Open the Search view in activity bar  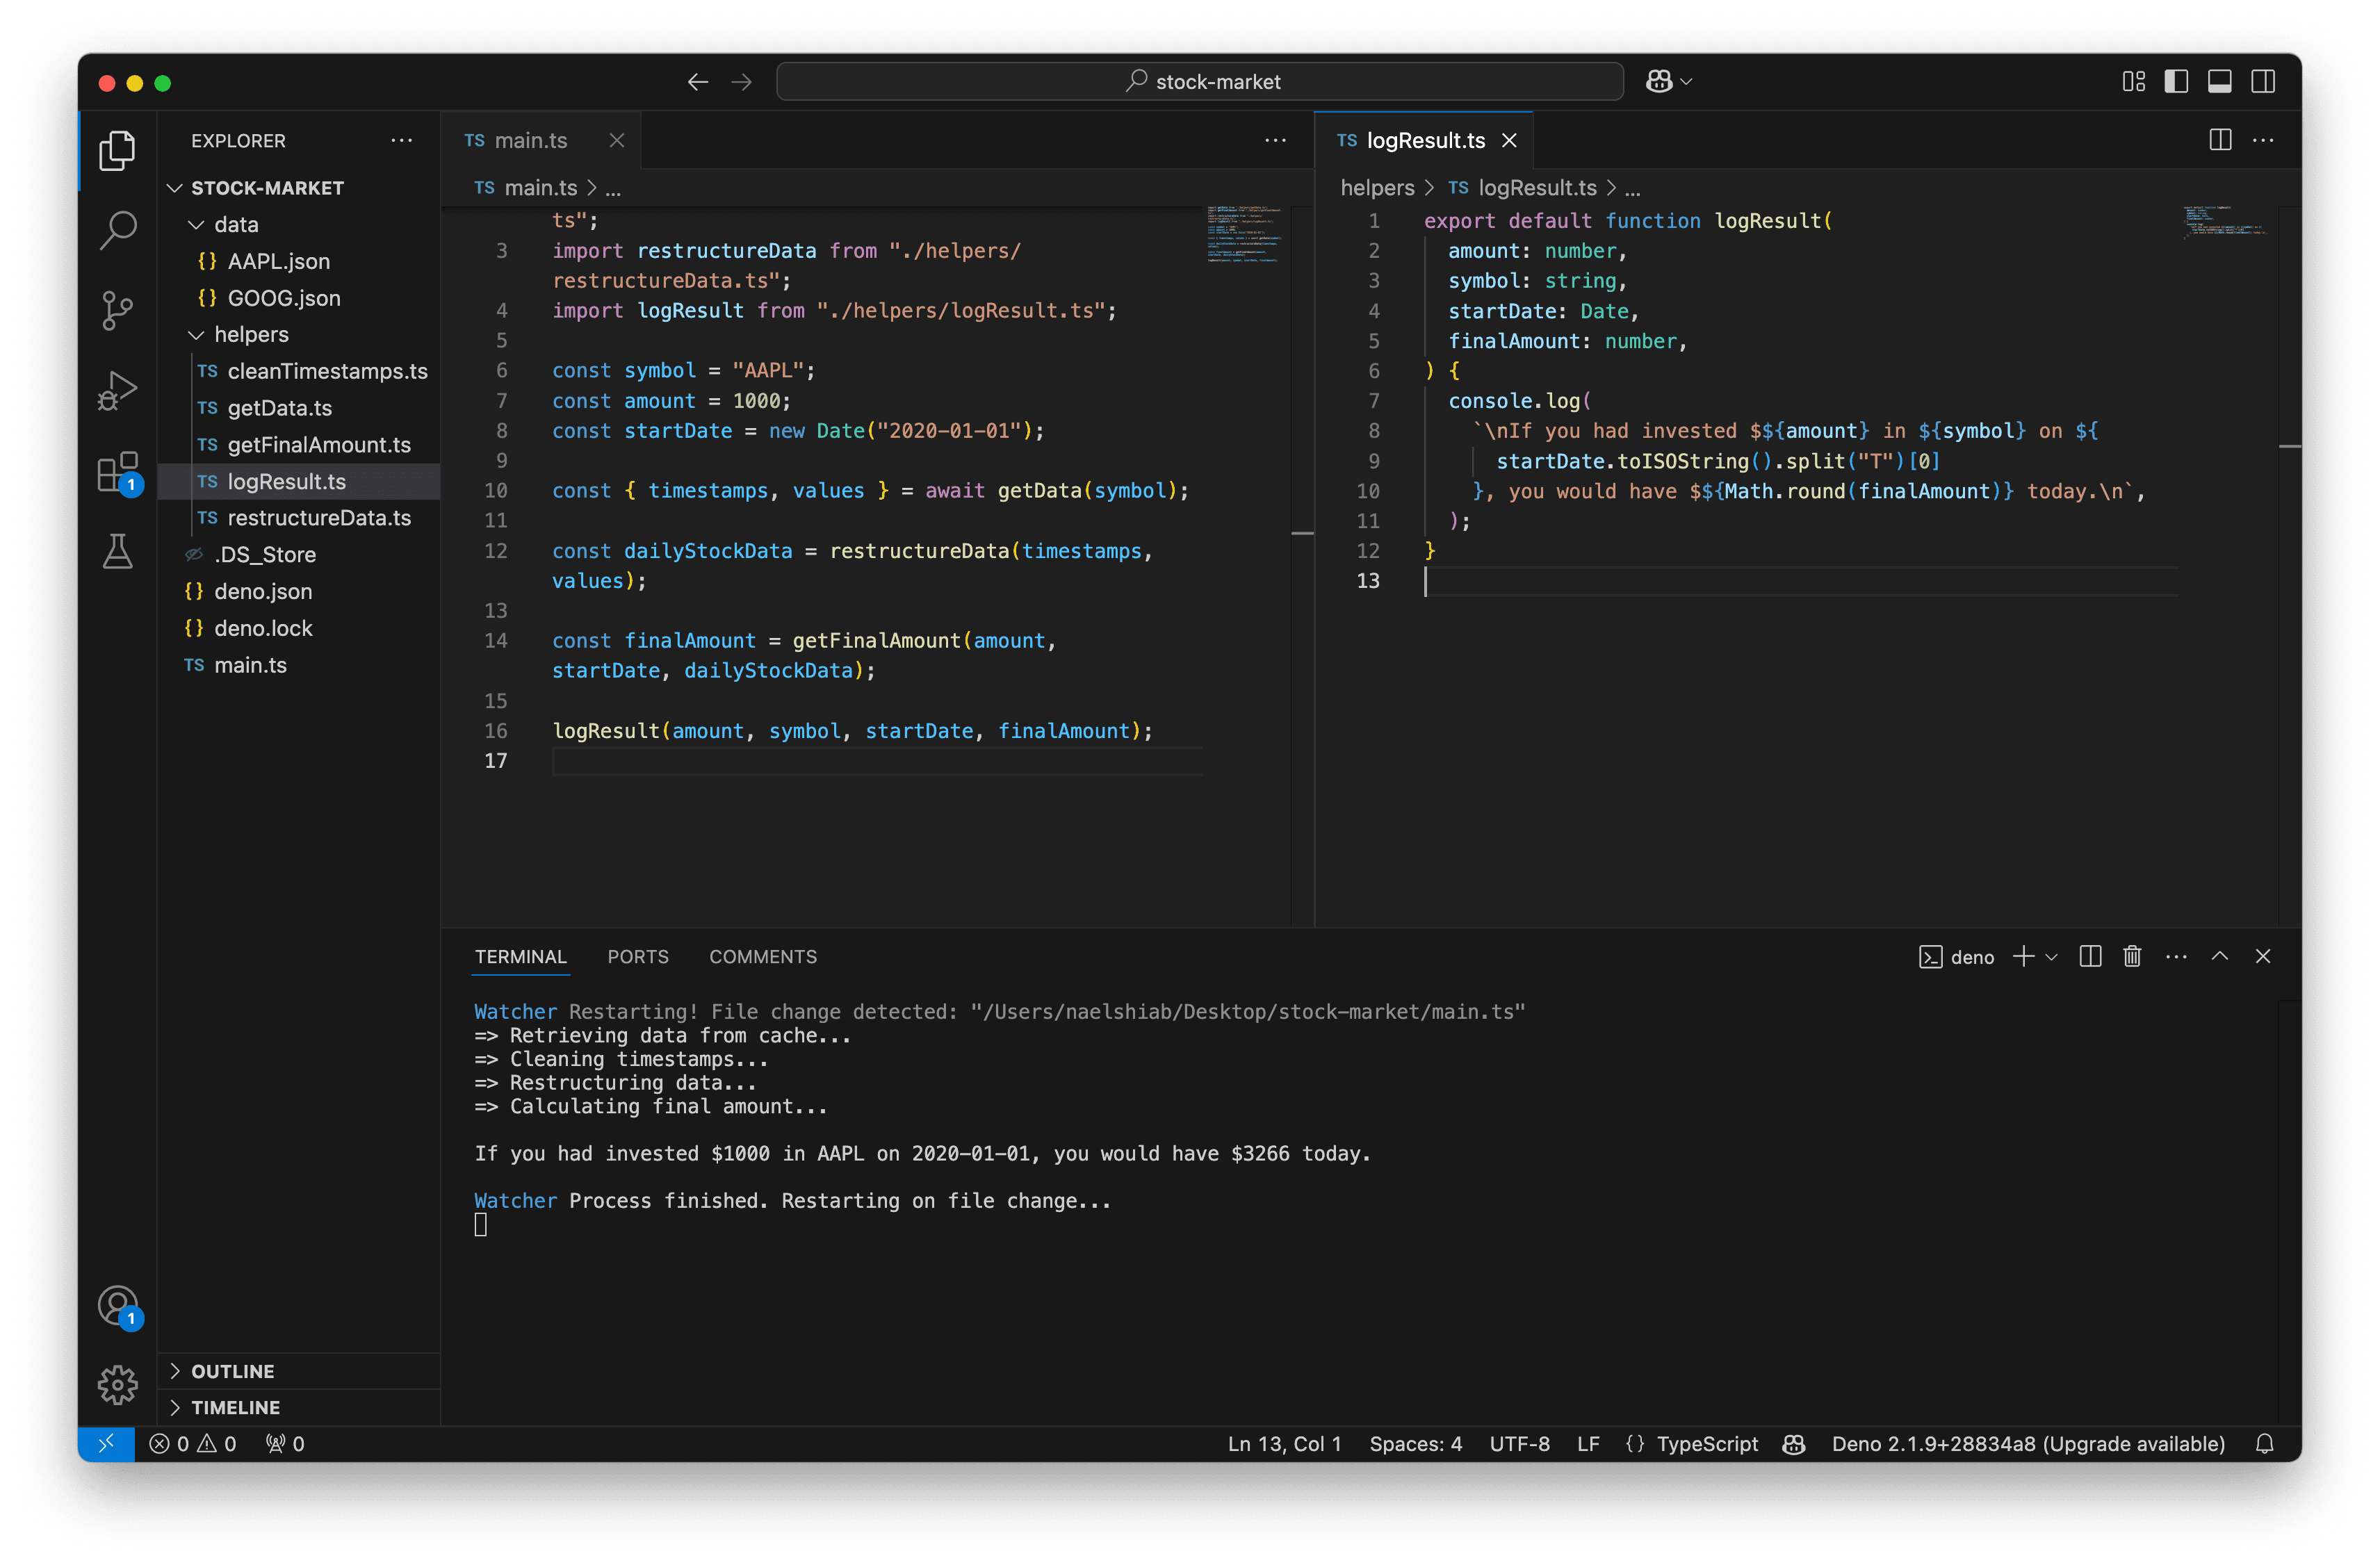[117, 230]
